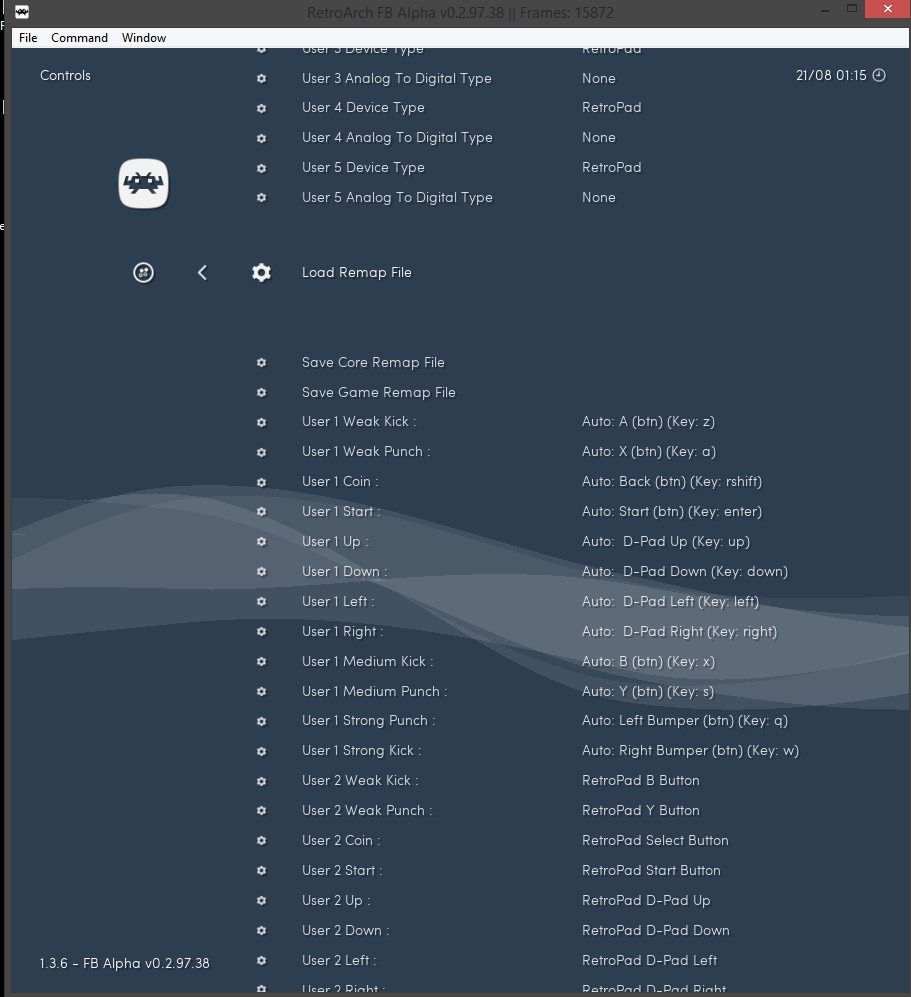
Task: Select the User 2 Down mapping label
Action: click(x=346, y=930)
